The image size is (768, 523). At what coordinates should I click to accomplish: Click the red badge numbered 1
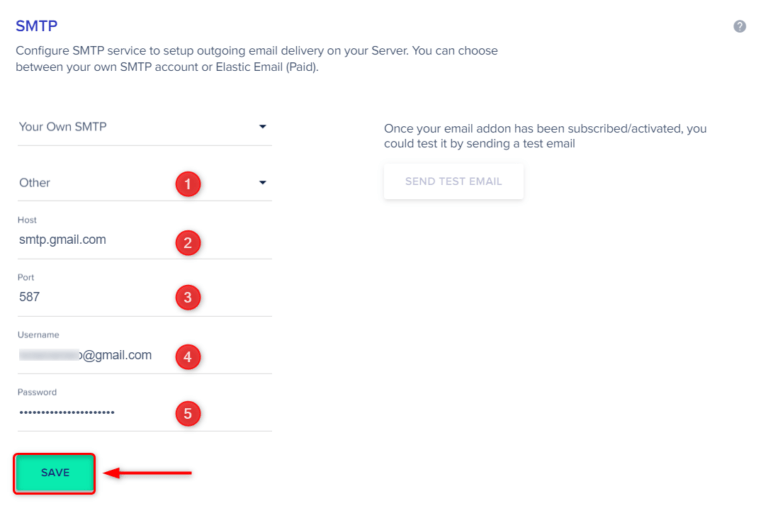click(x=187, y=183)
